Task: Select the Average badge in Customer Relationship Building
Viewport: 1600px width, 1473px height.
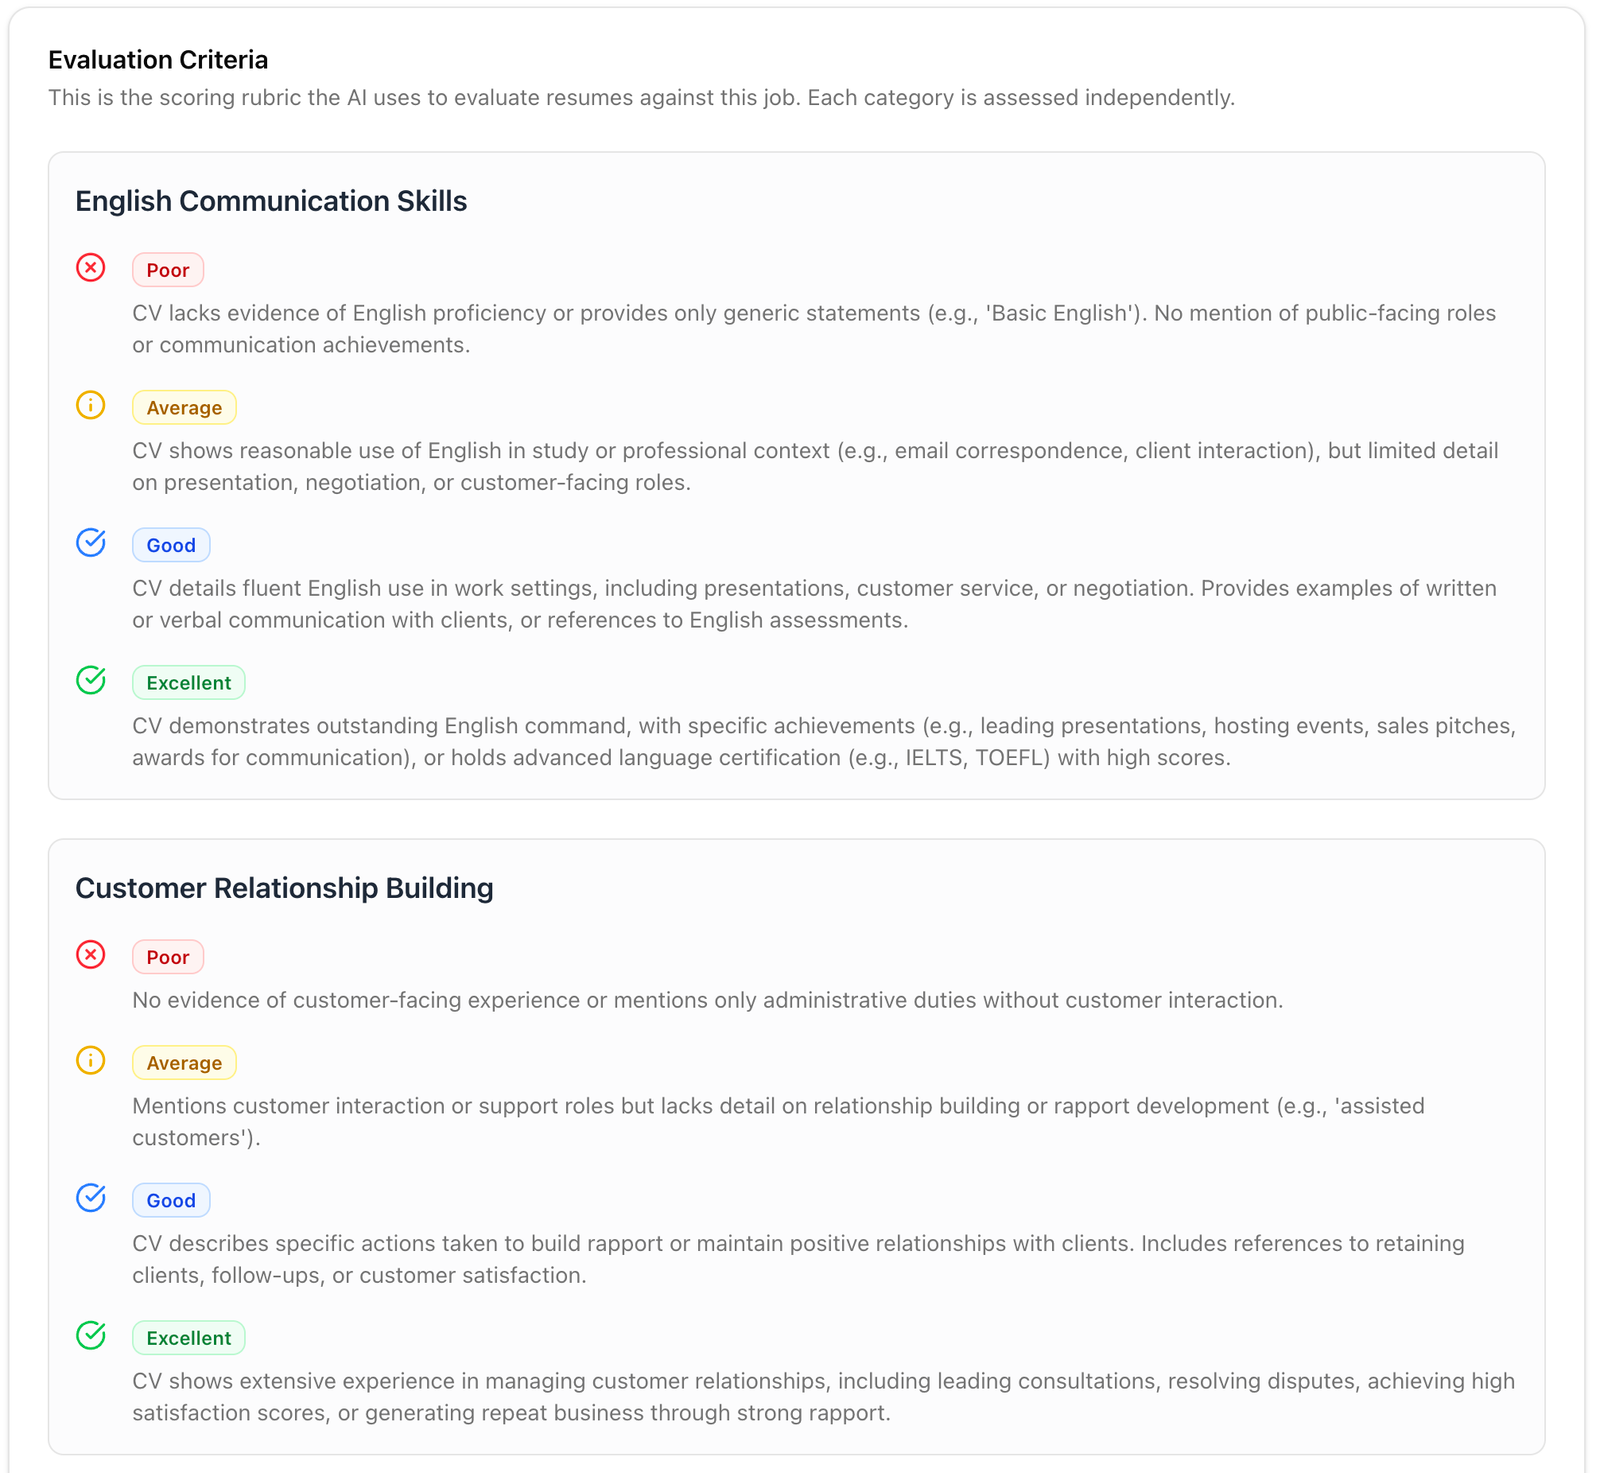Action: click(184, 1062)
